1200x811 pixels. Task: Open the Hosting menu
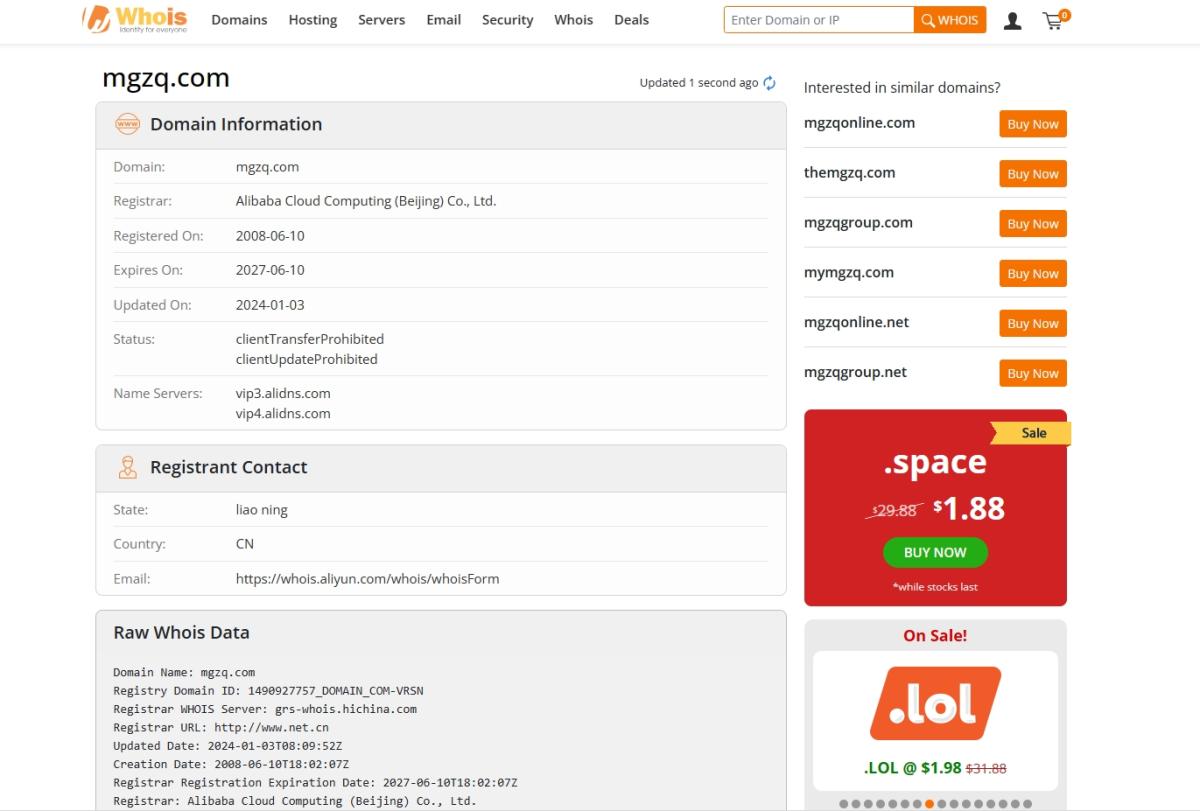312,20
